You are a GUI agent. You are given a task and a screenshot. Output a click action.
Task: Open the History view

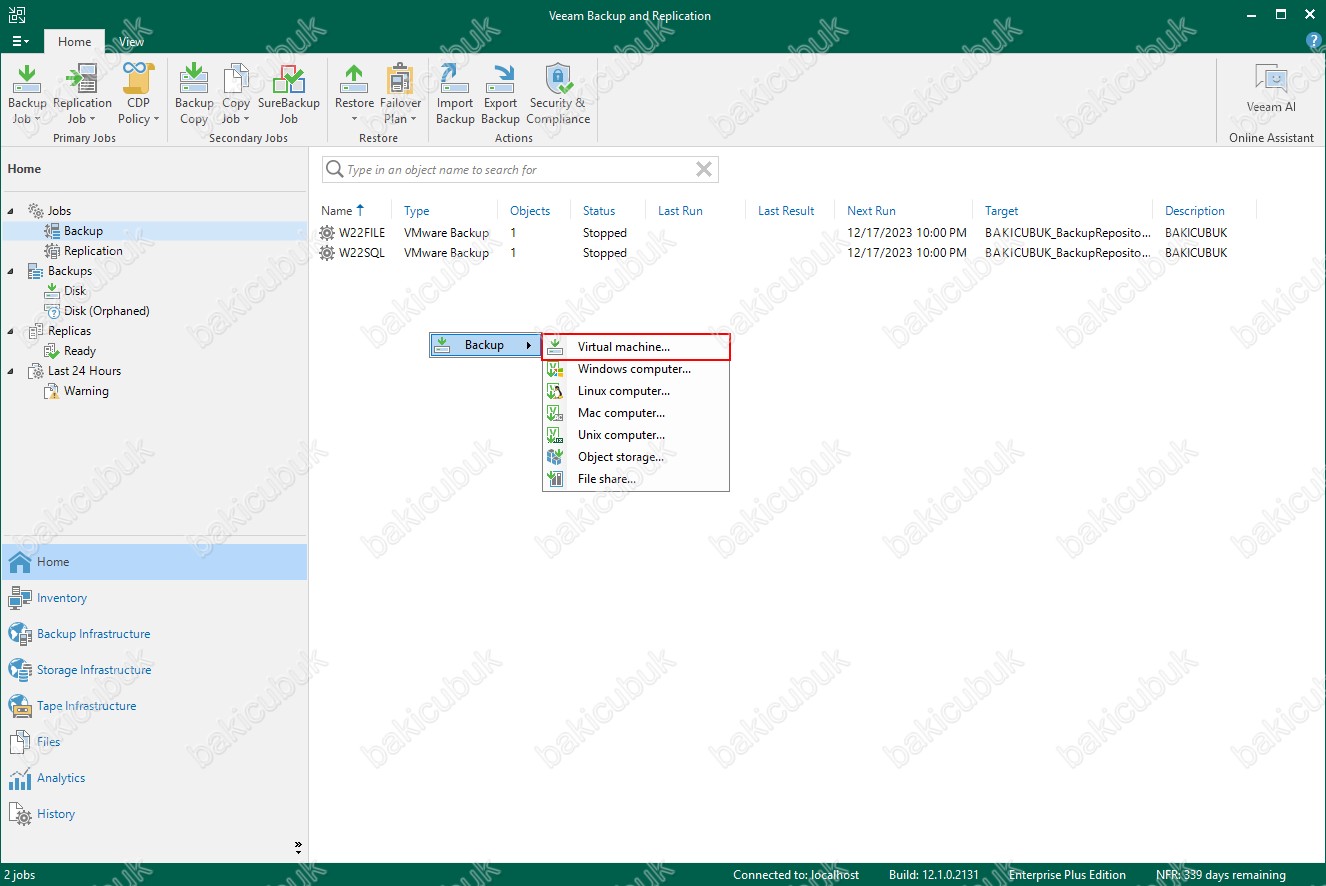click(x=154, y=814)
